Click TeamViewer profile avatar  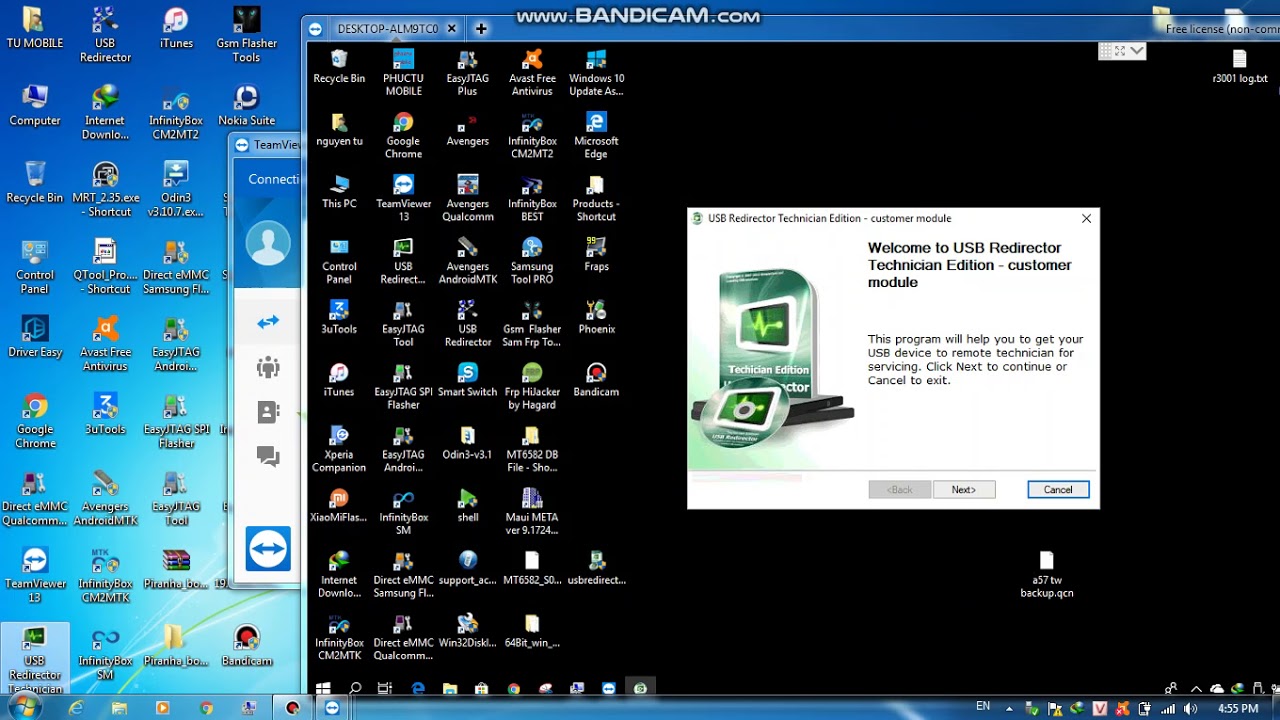pos(268,243)
